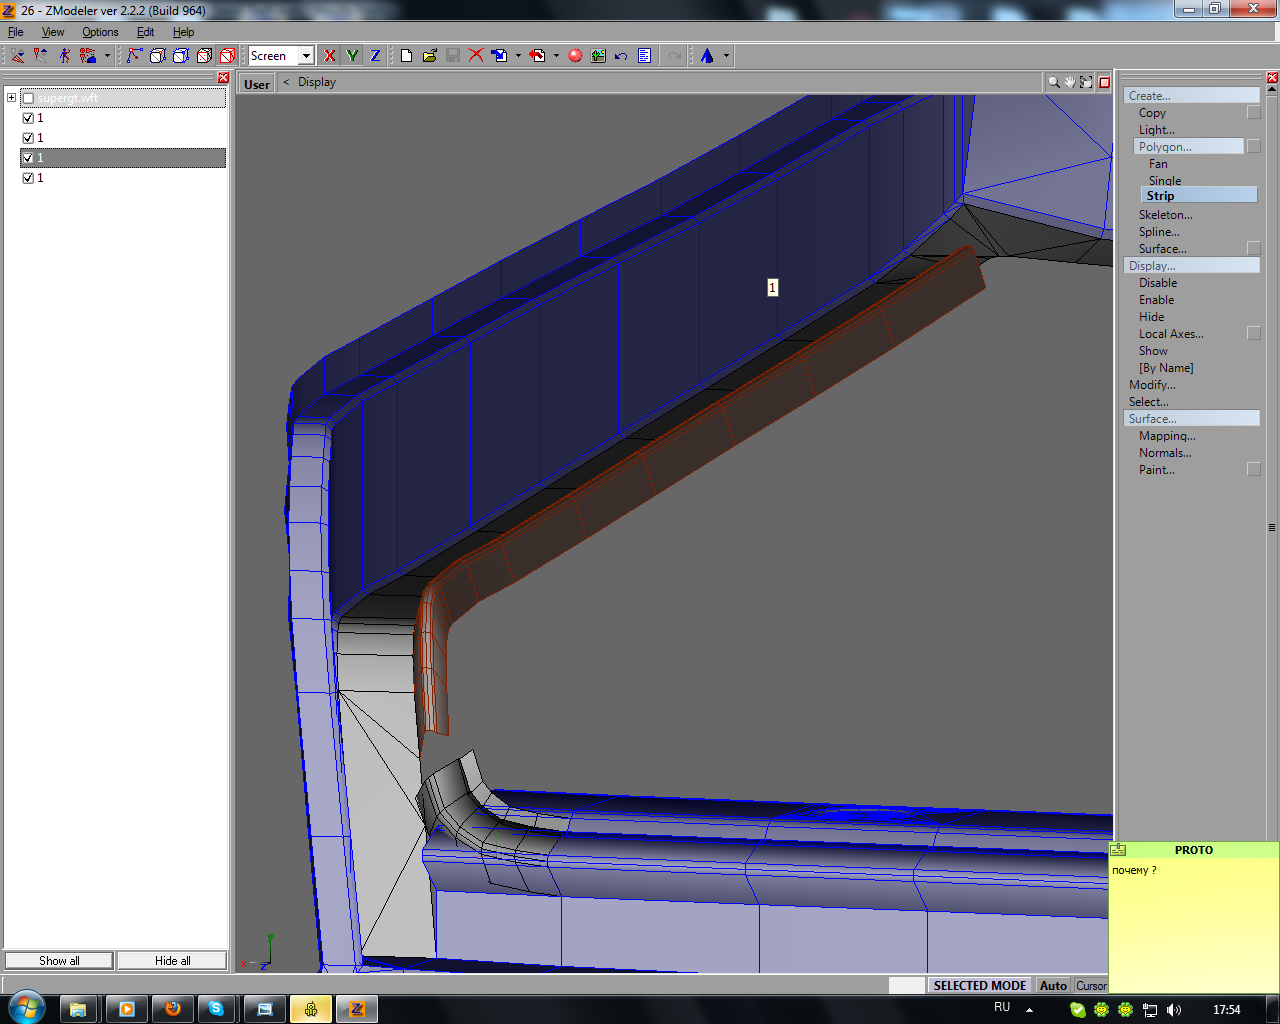Toggle the highlighted third object's checkbox

(x=28, y=158)
